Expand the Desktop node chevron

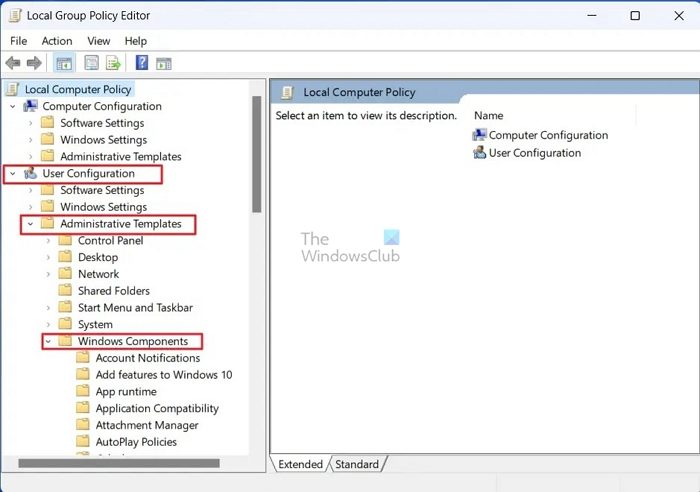(x=48, y=257)
